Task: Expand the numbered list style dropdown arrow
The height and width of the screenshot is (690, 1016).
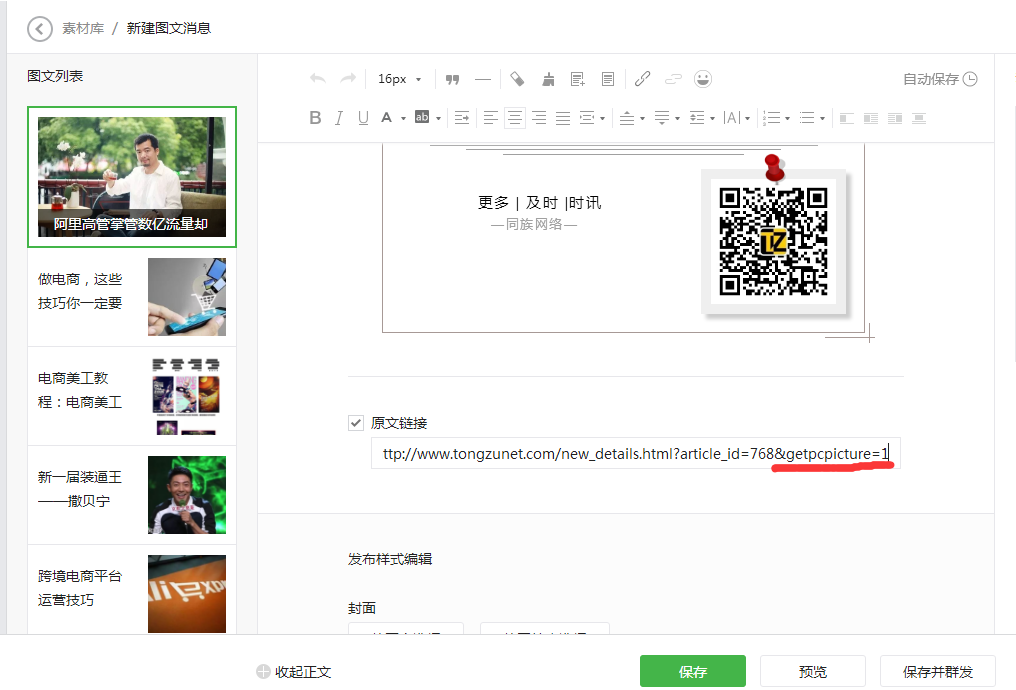Action: pos(787,119)
